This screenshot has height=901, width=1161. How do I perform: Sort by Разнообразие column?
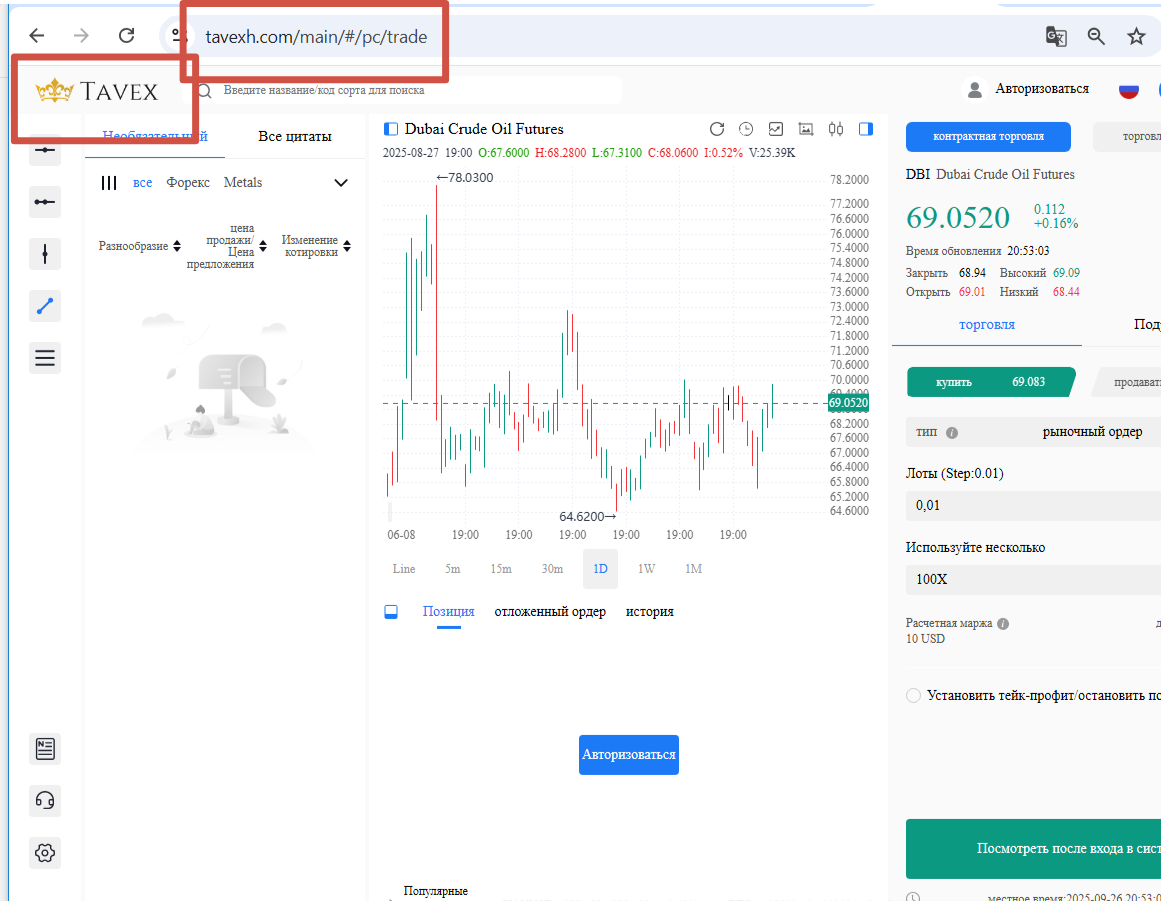[139, 246]
